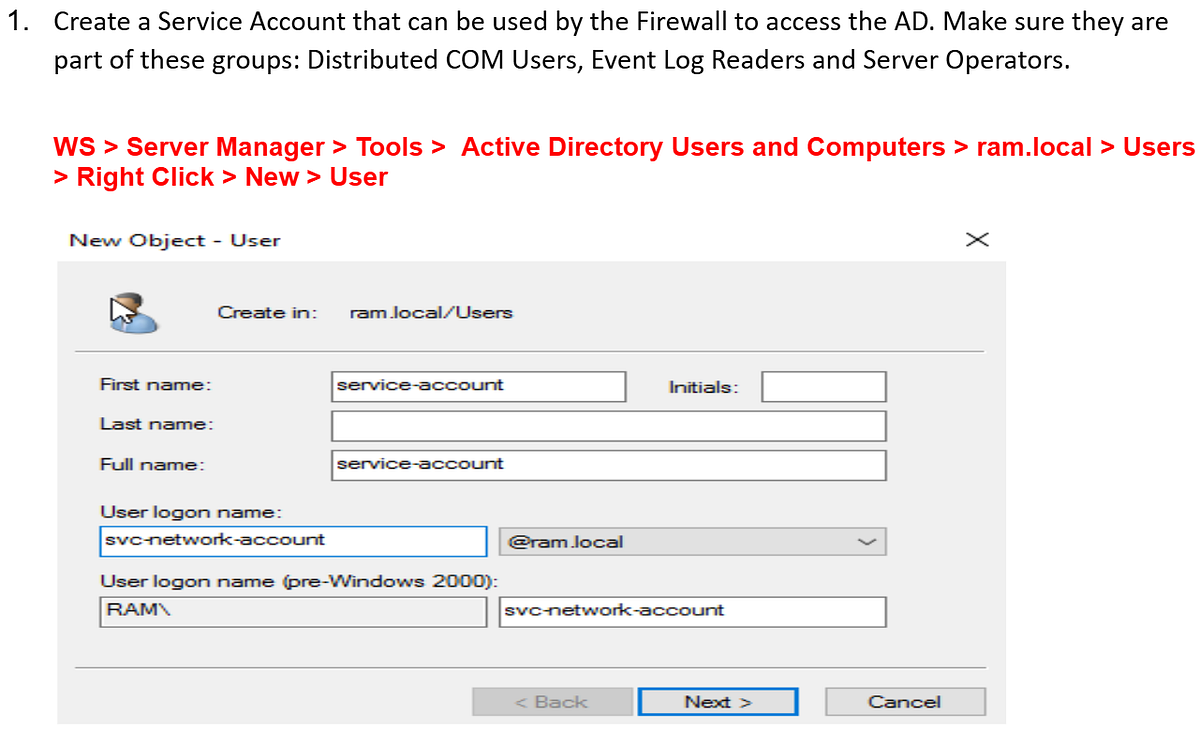Screen dimensions: 1200x733
Task: Click the ram.local/Users container path text
Action: (431, 312)
